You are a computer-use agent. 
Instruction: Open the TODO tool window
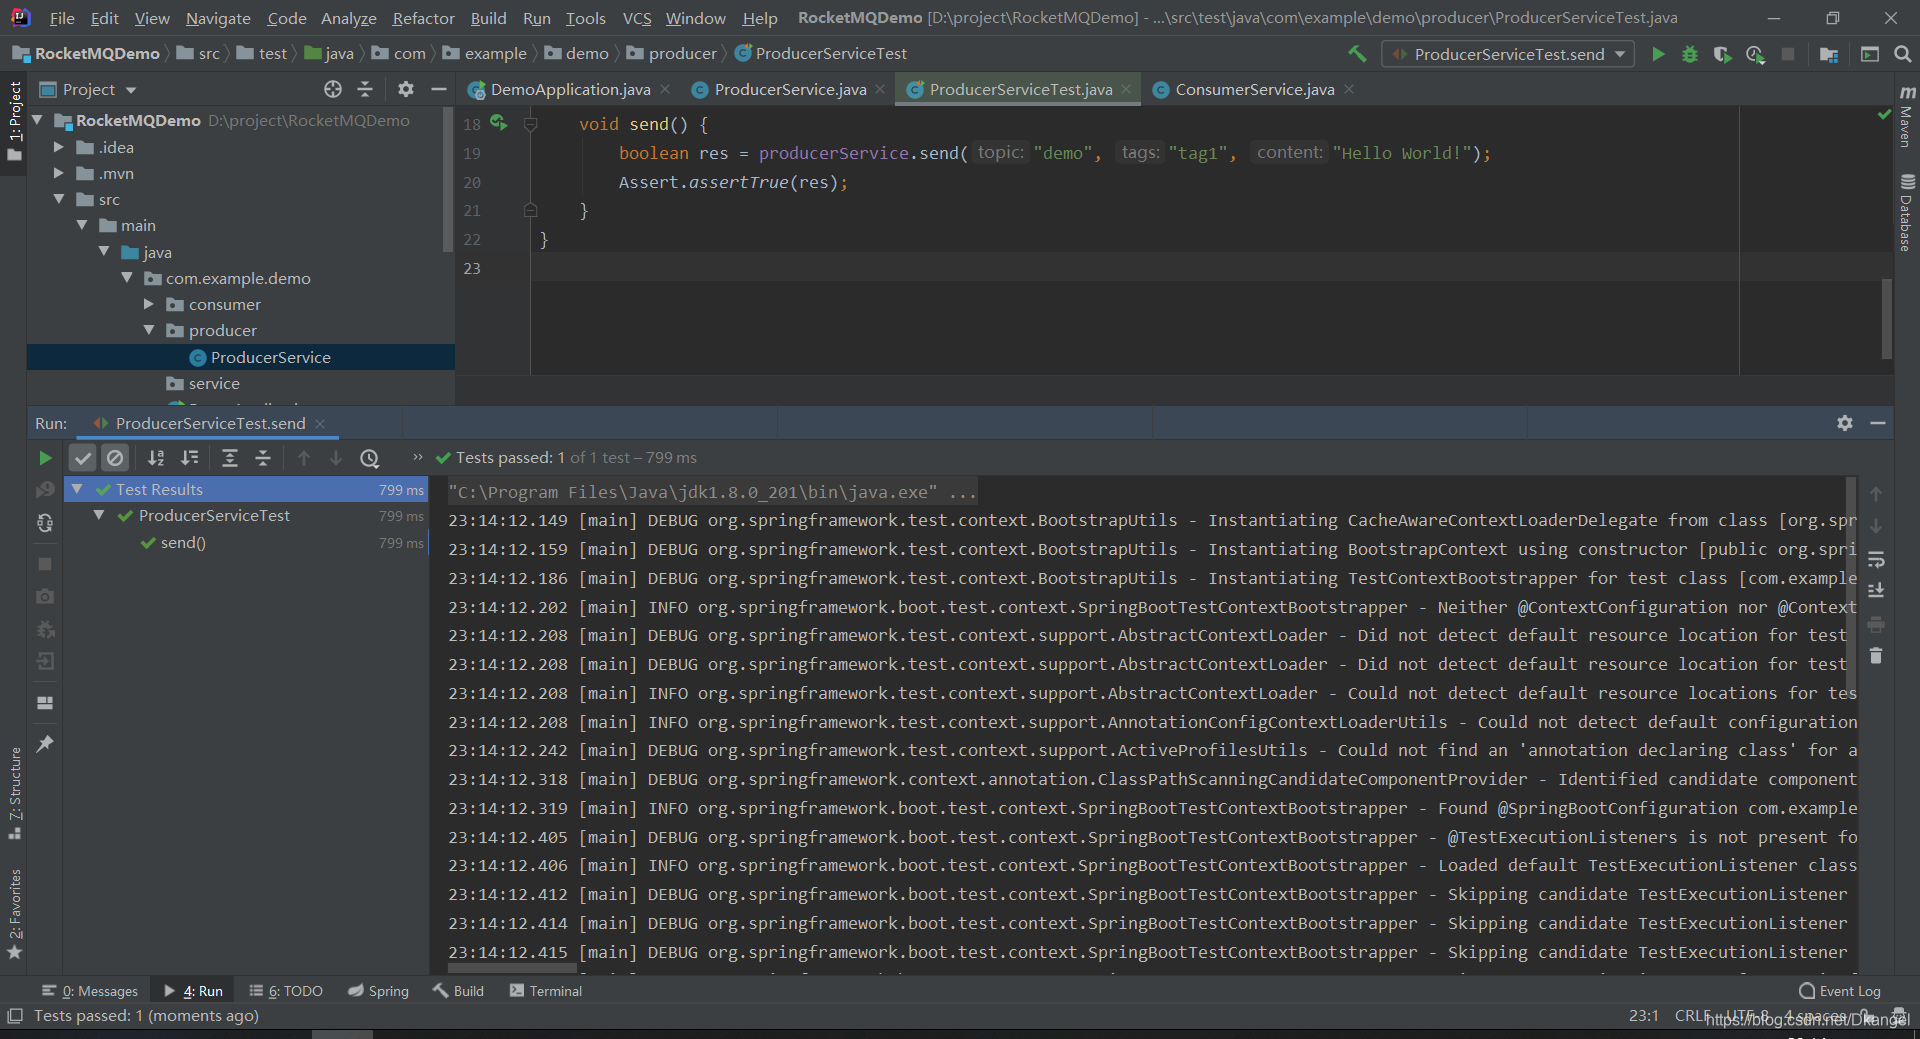point(286,991)
